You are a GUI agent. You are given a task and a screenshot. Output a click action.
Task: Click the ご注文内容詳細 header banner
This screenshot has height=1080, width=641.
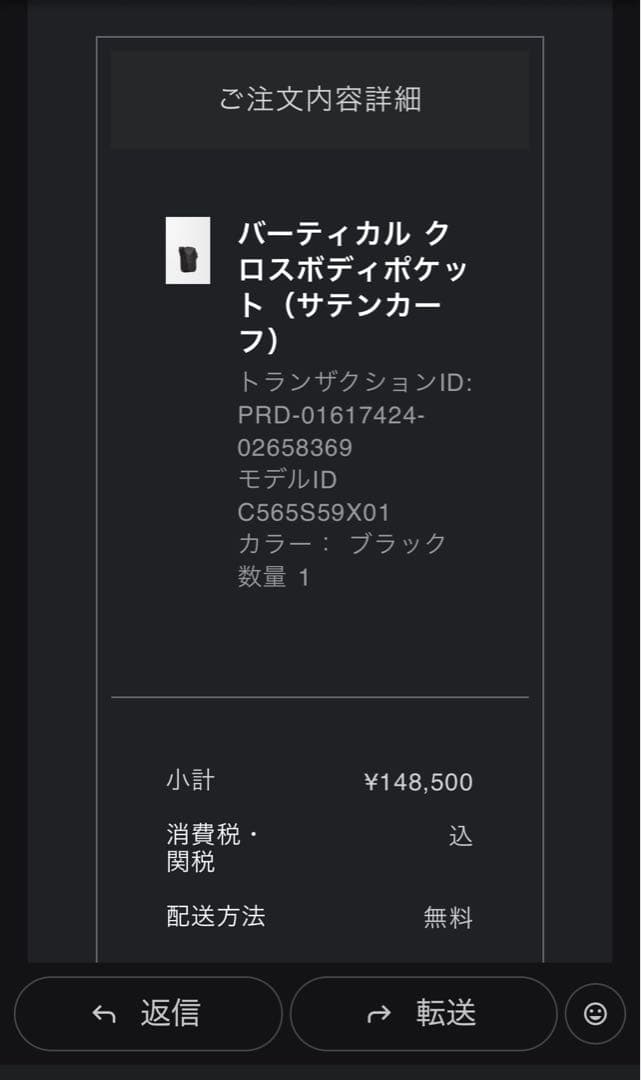pyautogui.click(x=320, y=100)
